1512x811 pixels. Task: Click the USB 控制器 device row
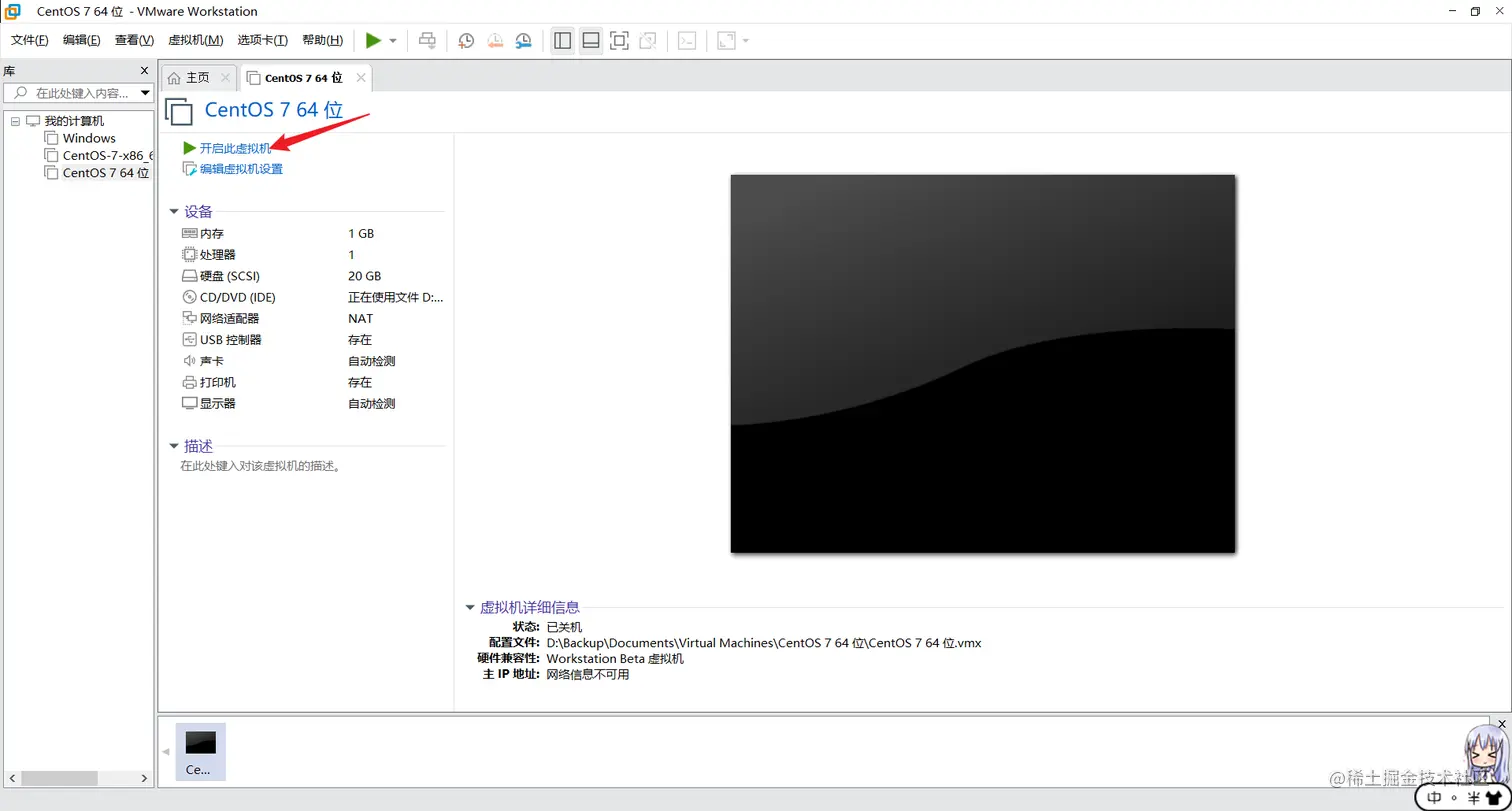pyautogui.click(x=312, y=340)
